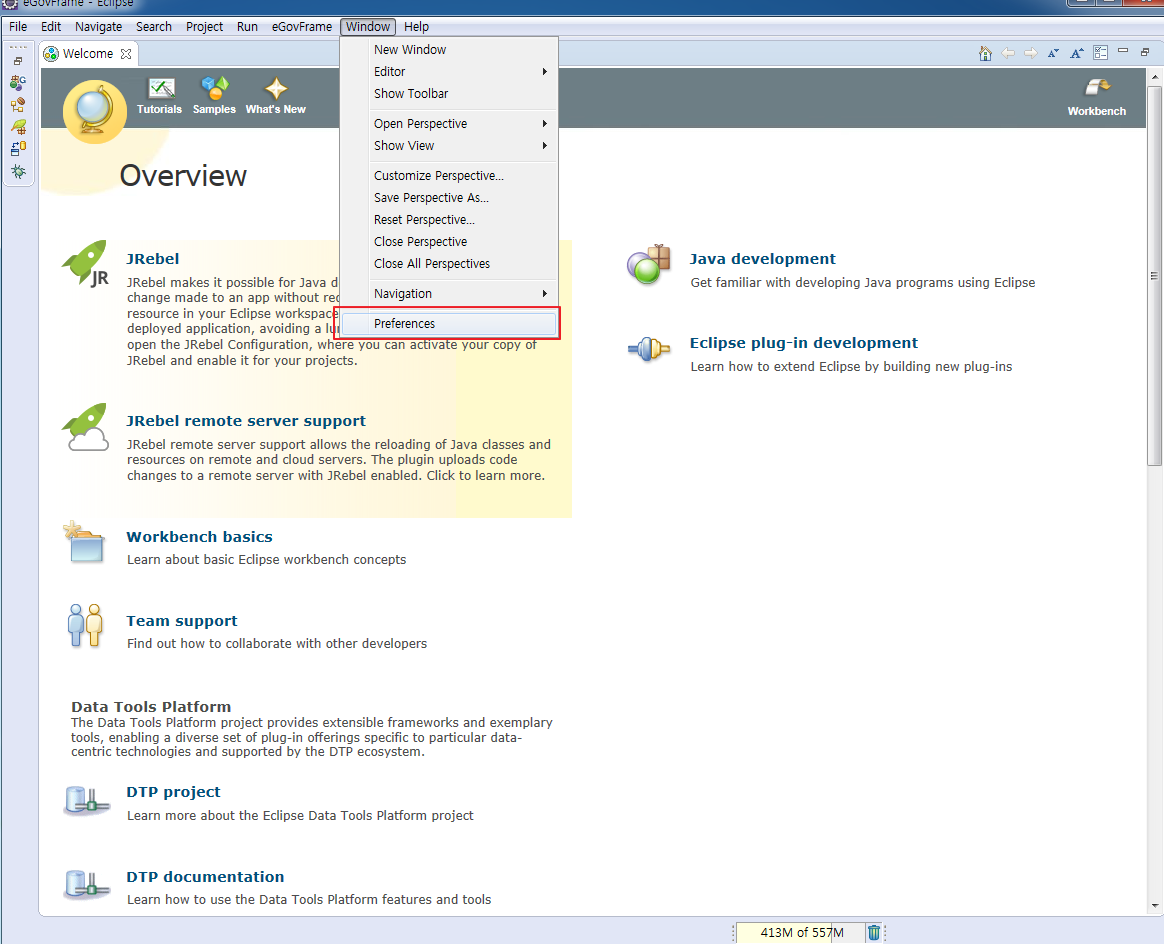1164x944 pixels.
Task: Open the Java development link
Action: pyautogui.click(x=762, y=259)
